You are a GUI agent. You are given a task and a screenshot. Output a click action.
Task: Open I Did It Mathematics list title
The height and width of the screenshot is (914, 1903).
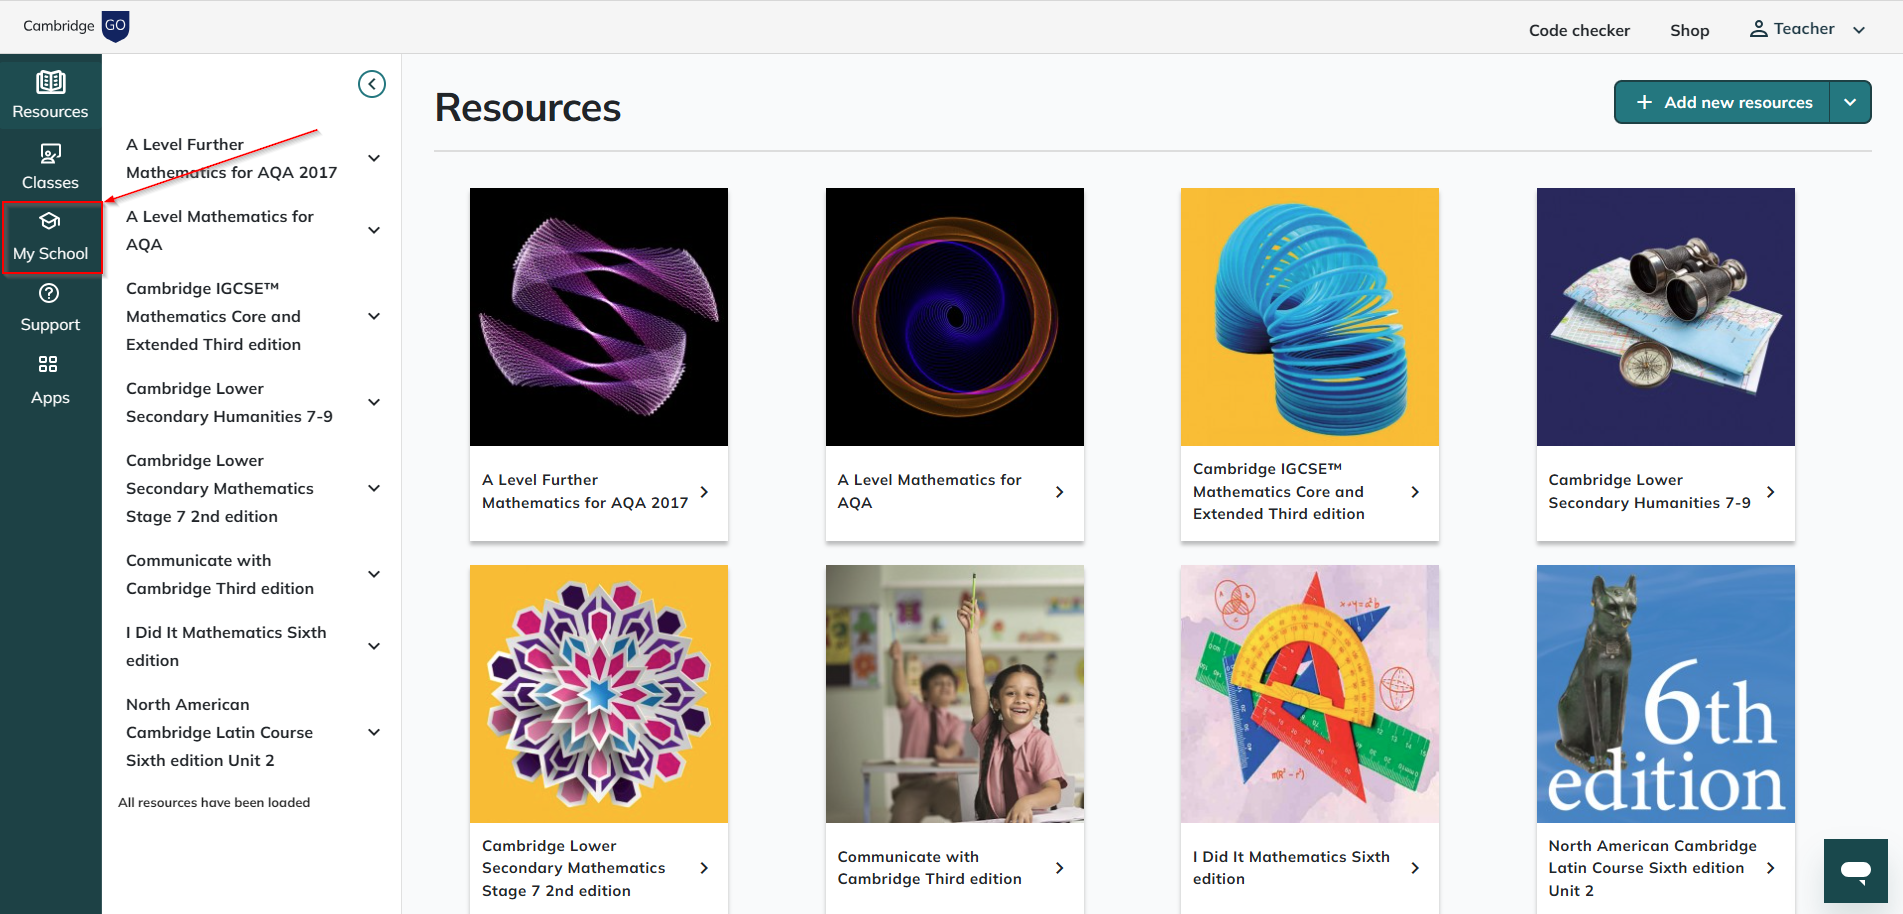[226, 646]
